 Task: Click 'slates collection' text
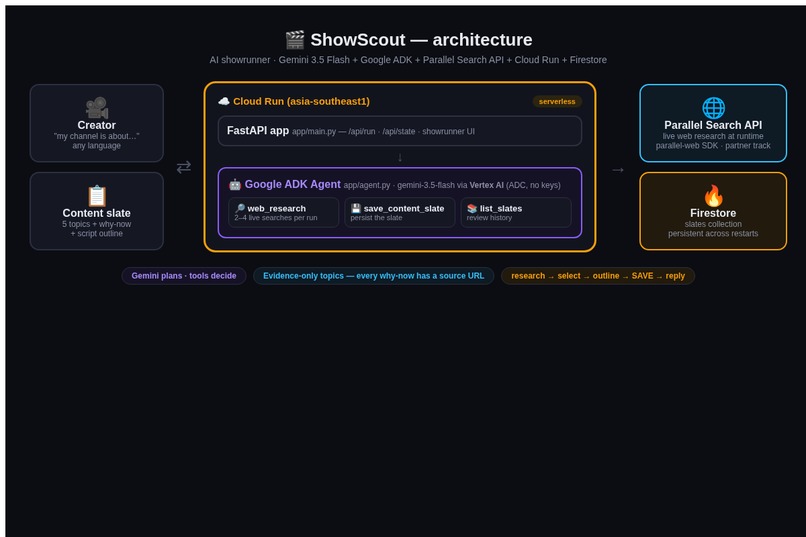pos(713,224)
